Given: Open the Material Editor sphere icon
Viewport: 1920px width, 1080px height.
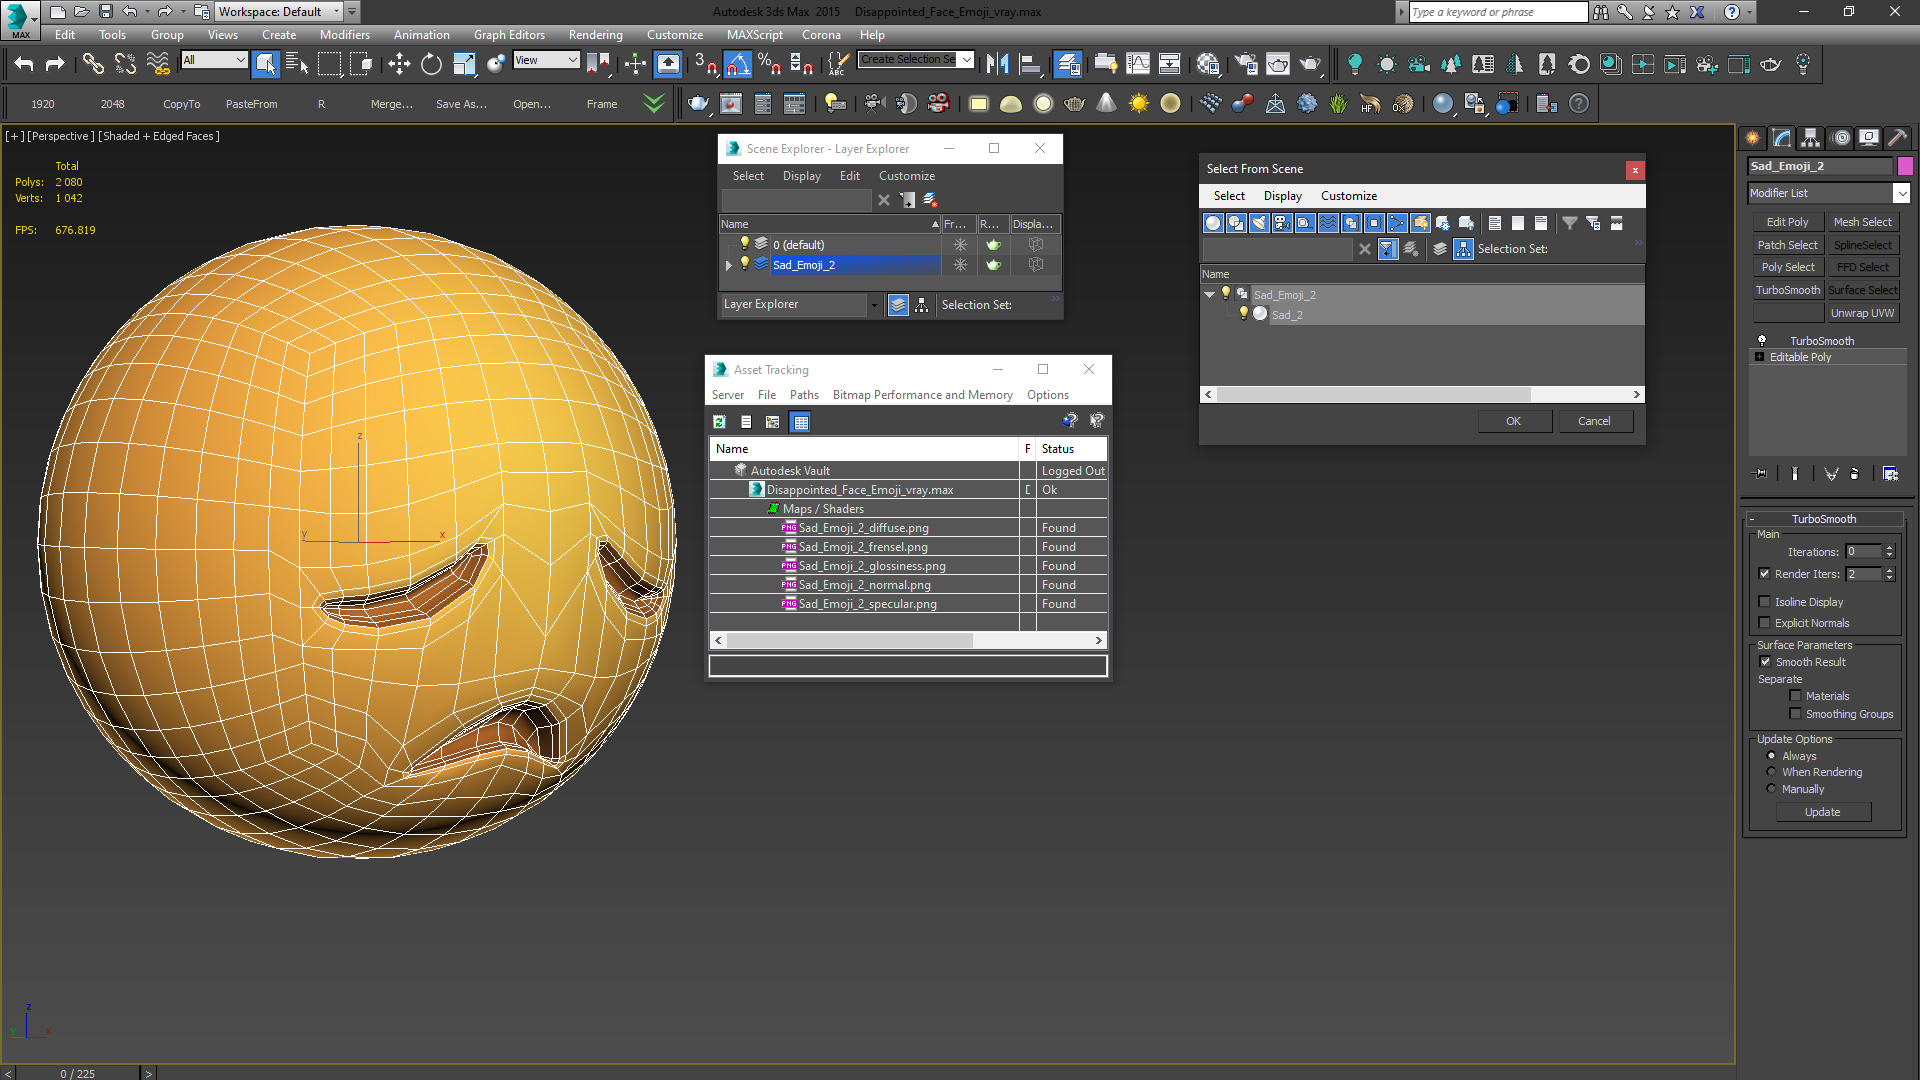Looking at the screenshot, I should coord(1208,64).
